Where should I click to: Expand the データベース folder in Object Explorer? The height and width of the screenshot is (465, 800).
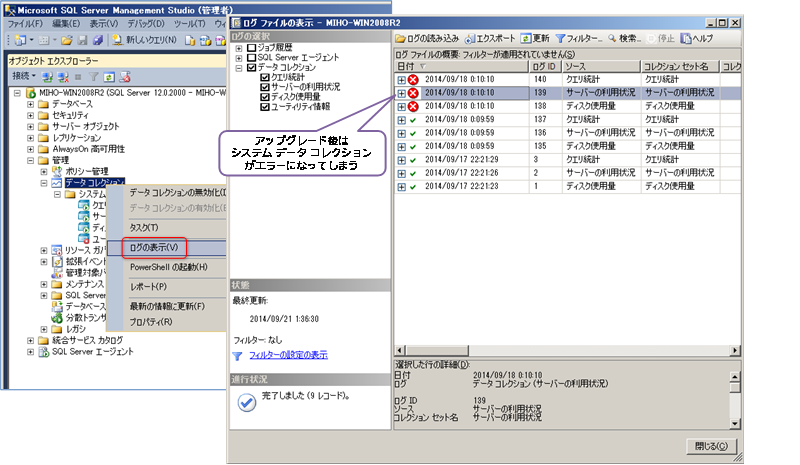tap(31, 104)
